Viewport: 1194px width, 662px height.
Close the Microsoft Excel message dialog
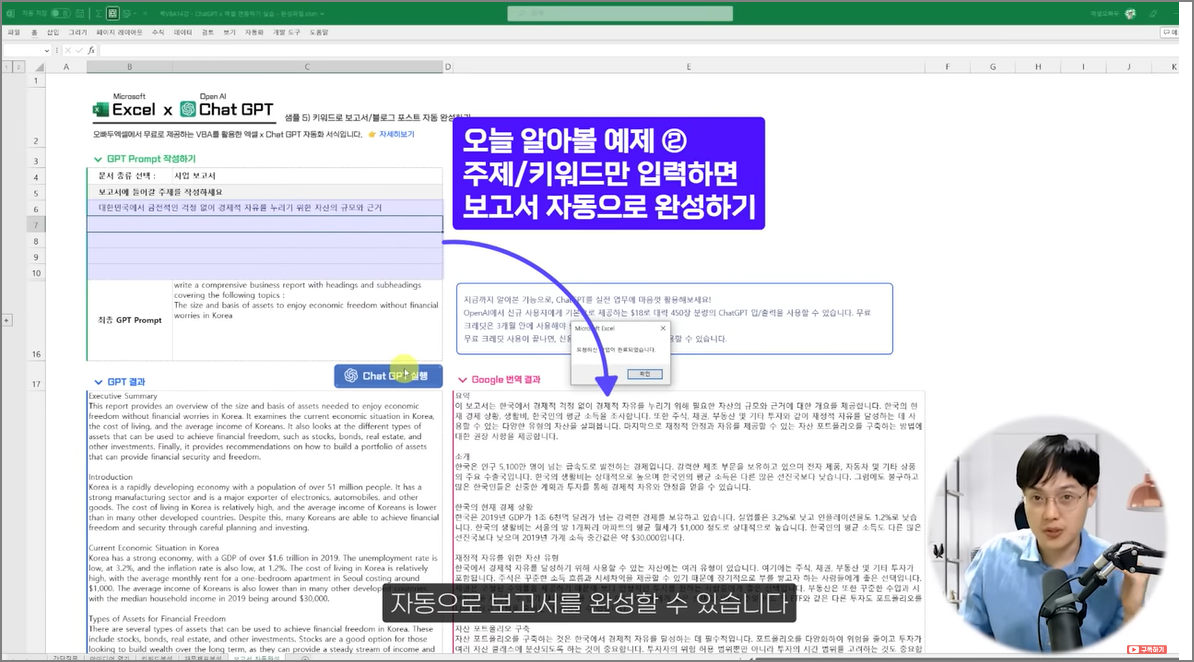coord(662,328)
